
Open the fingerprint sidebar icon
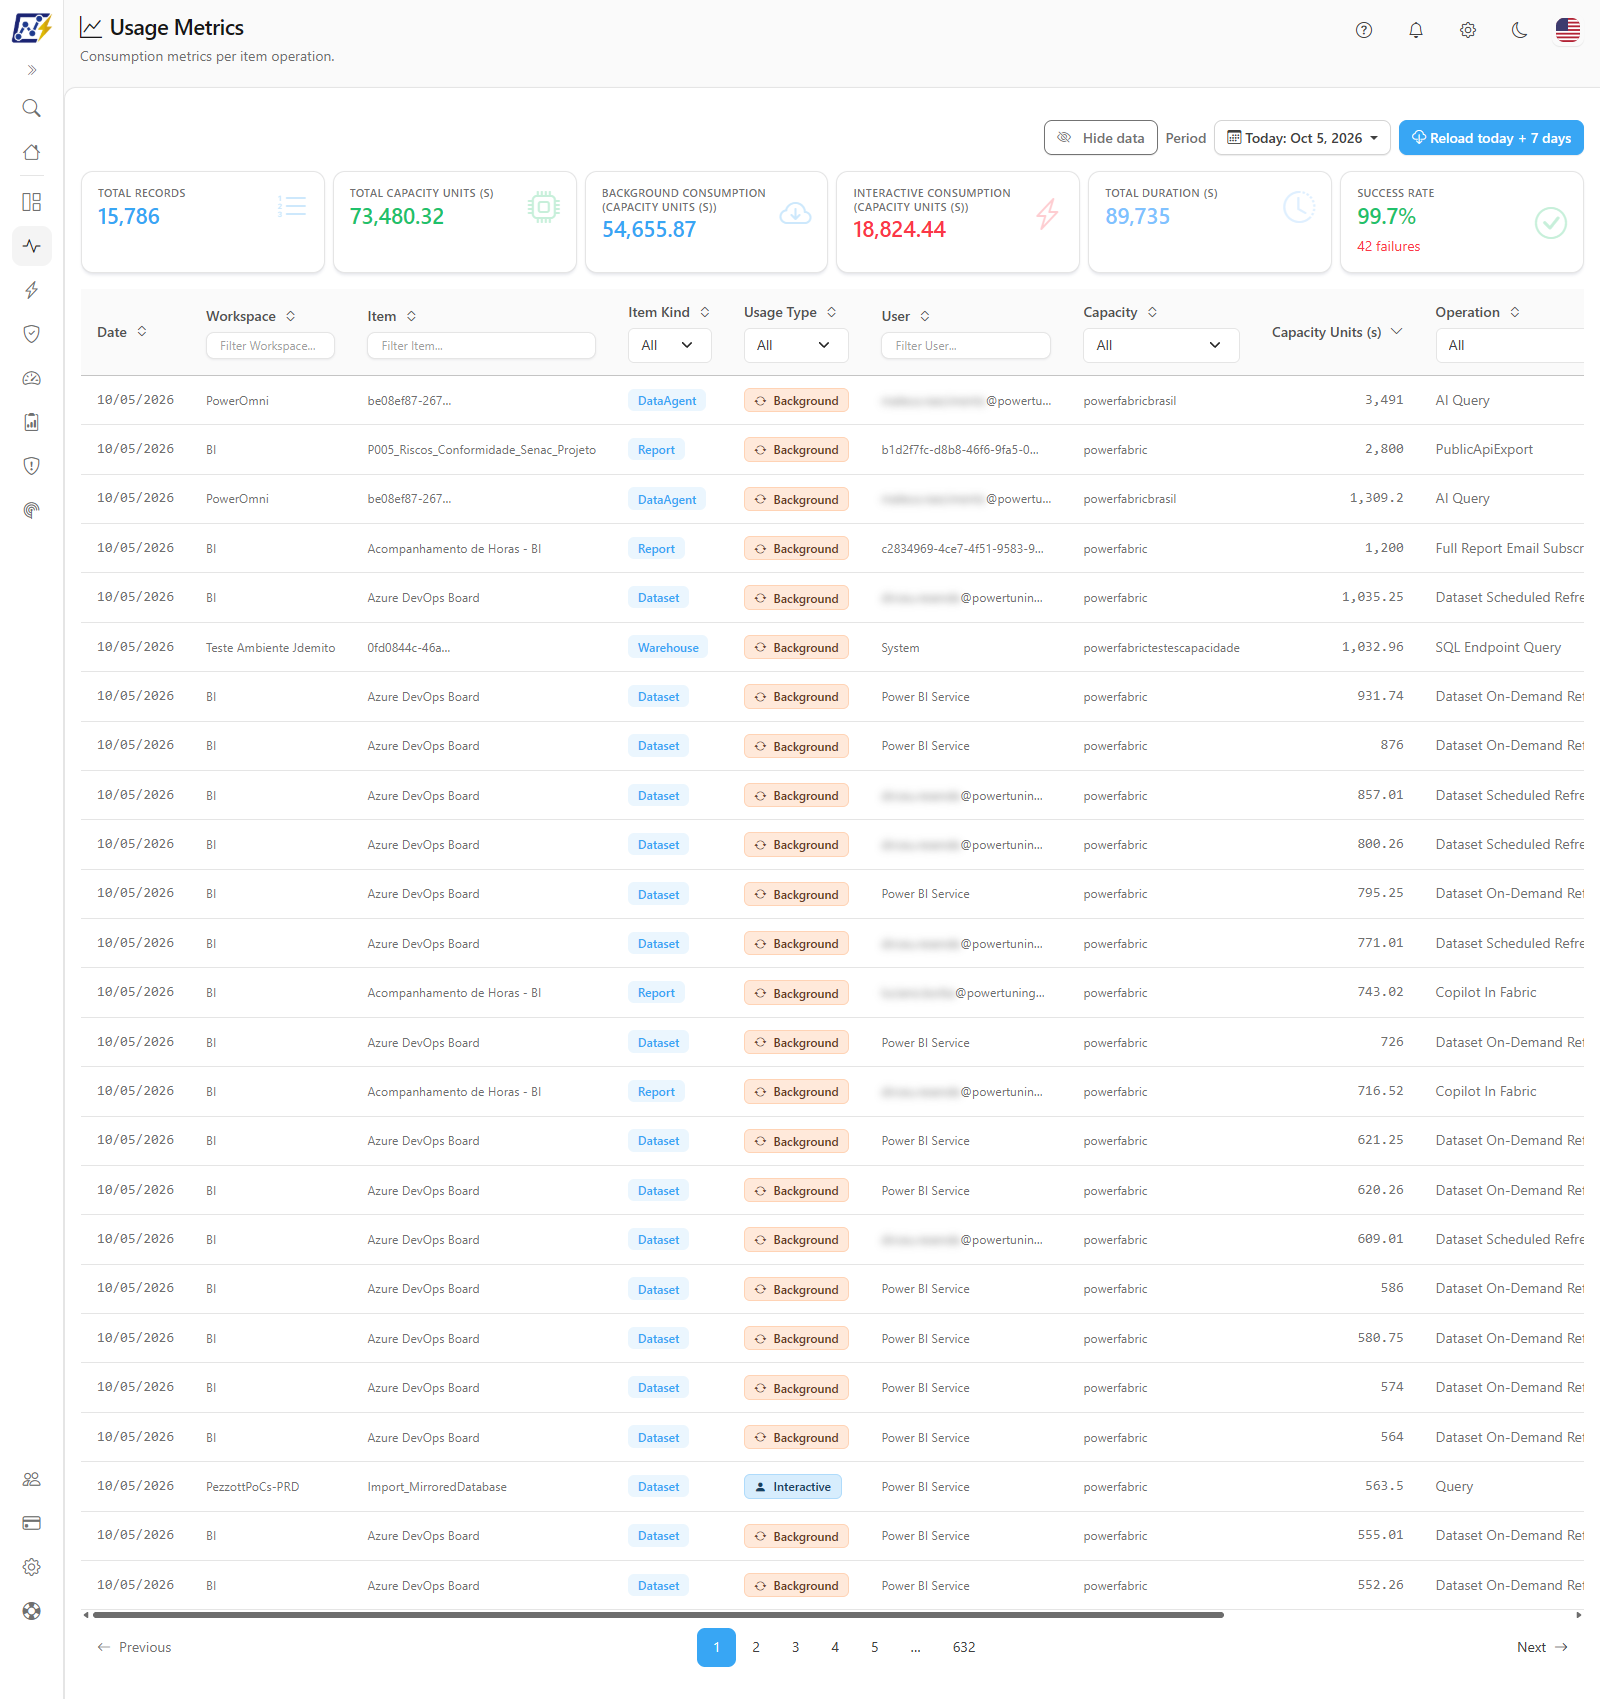click(x=32, y=510)
